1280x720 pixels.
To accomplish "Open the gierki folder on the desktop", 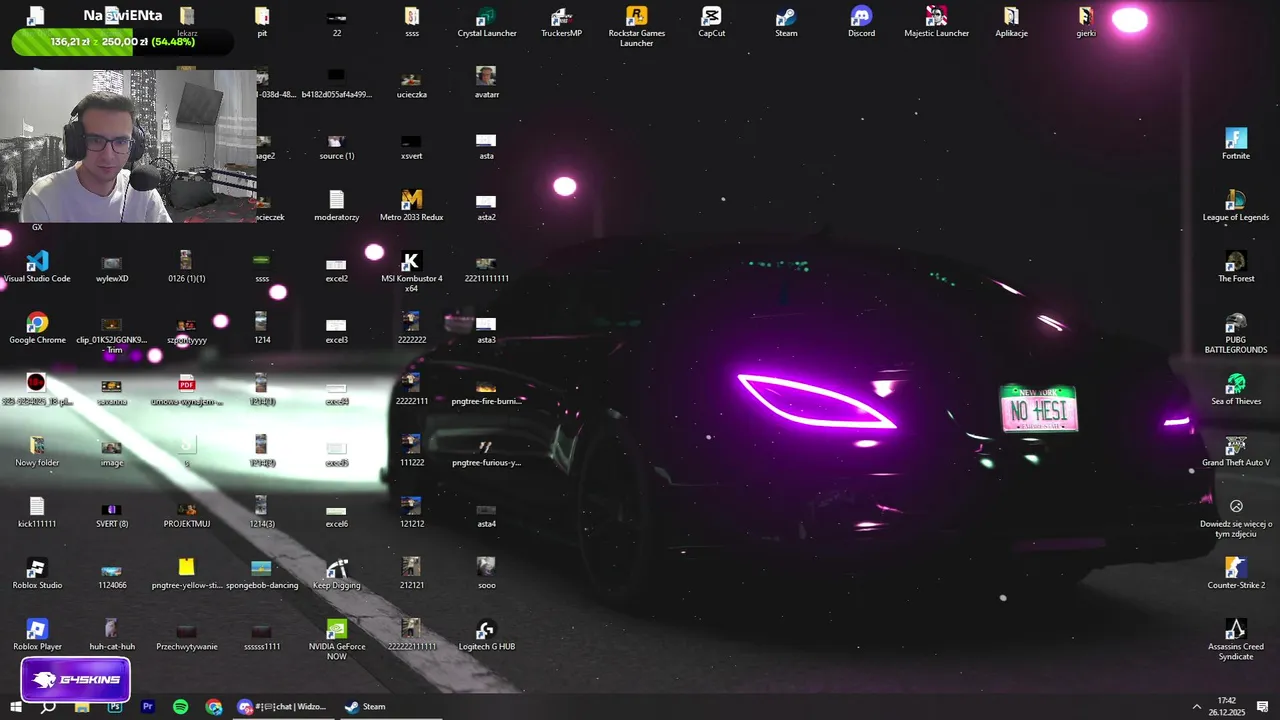I will (x=1086, y=22).
